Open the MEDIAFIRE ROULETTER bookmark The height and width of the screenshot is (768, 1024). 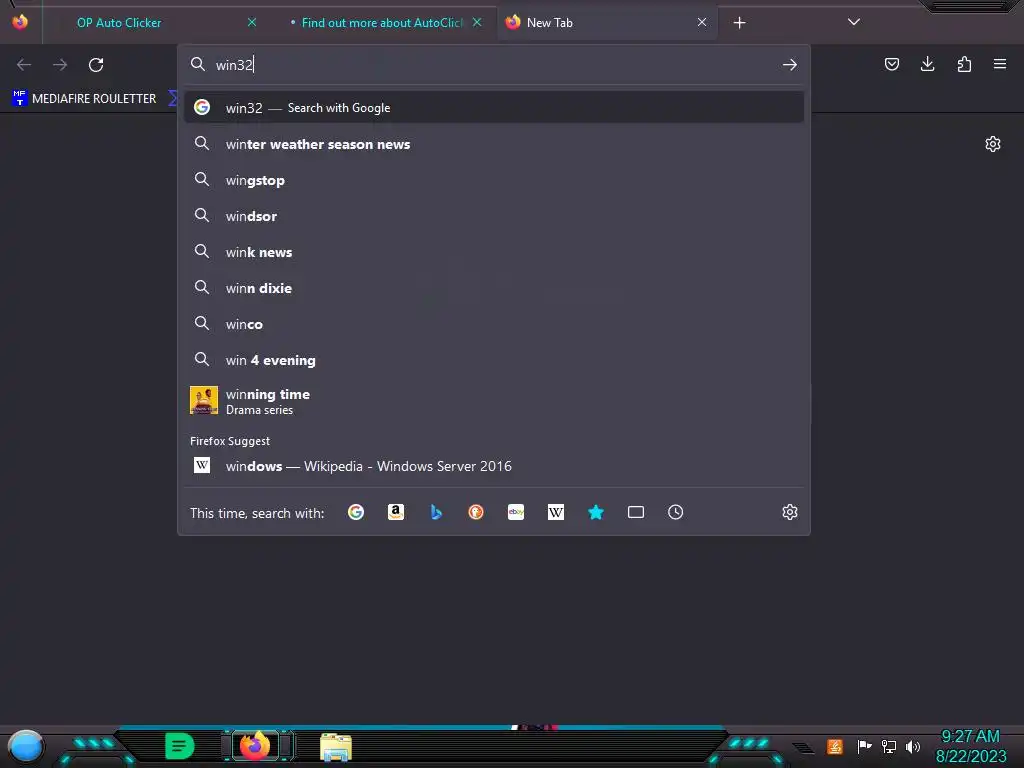pos(84,99)
